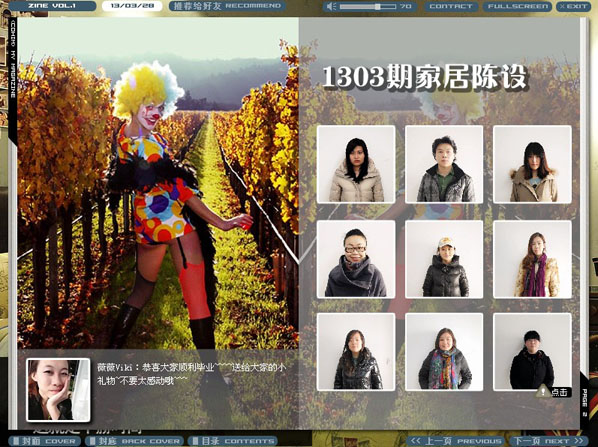Image resolution: width=598 pixels, height=447 pixels.
Task: Adjust the volume slider
Action: click(x=368, y=6)
